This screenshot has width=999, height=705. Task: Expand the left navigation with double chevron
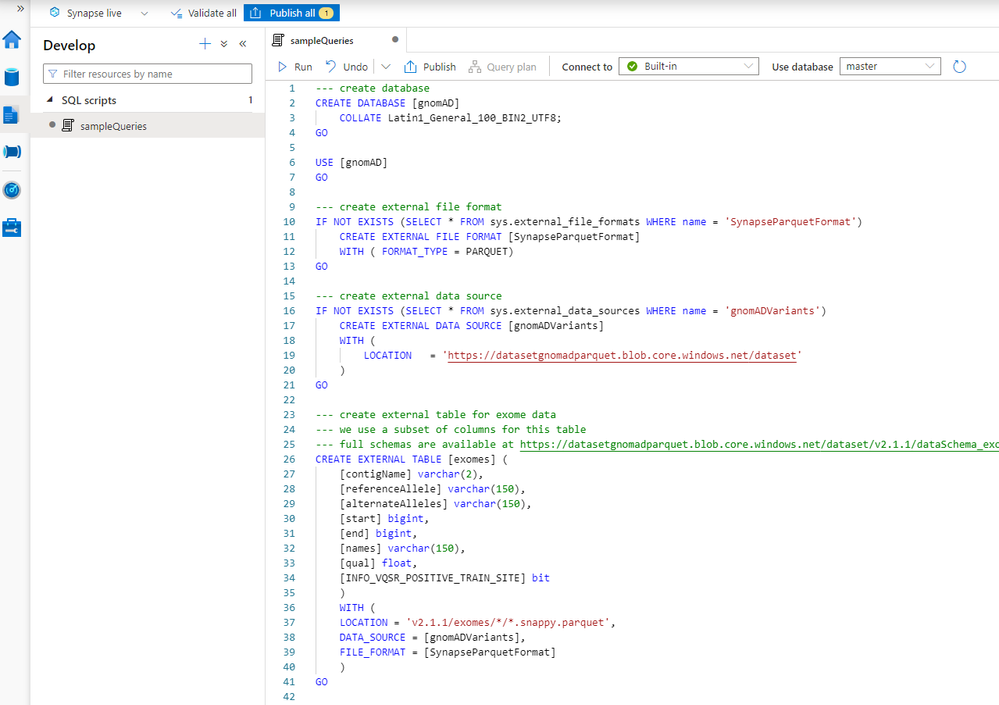coord(20,9)
